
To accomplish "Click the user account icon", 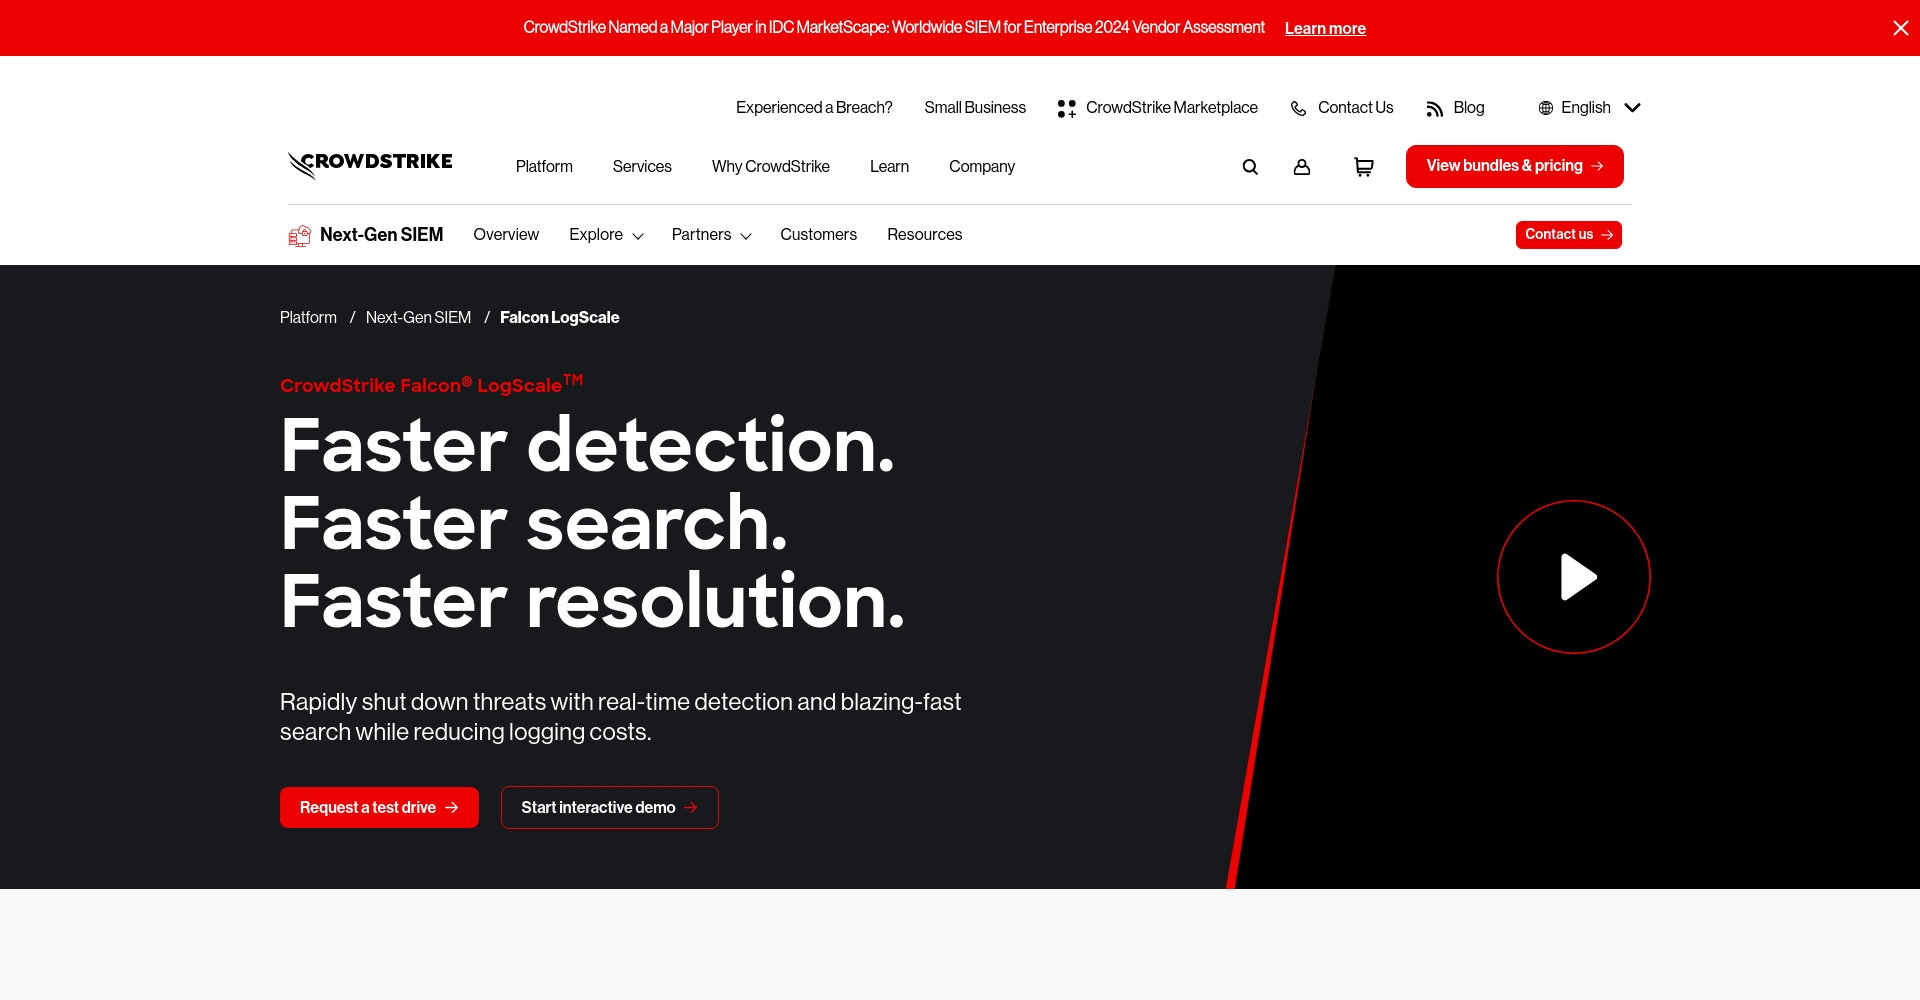I will (1302, 167).
